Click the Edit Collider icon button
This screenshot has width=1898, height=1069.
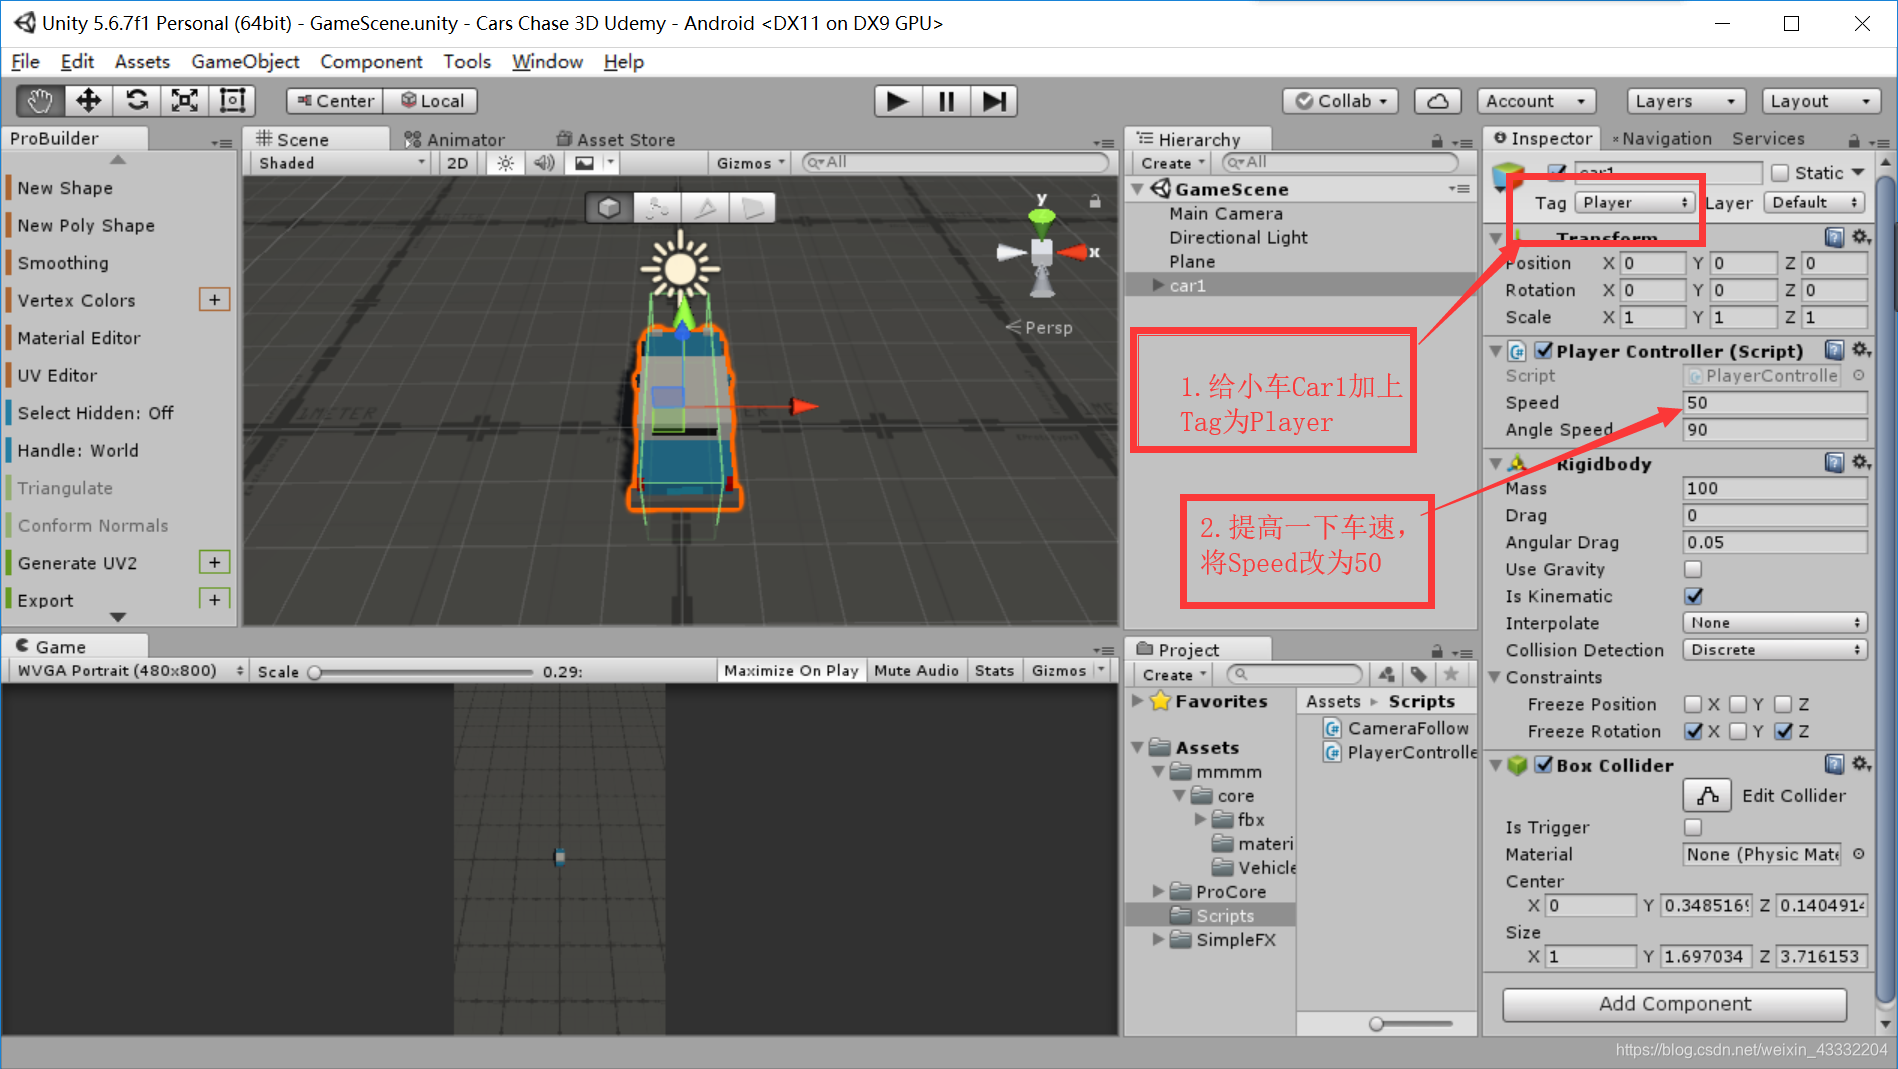(1708, 796)
